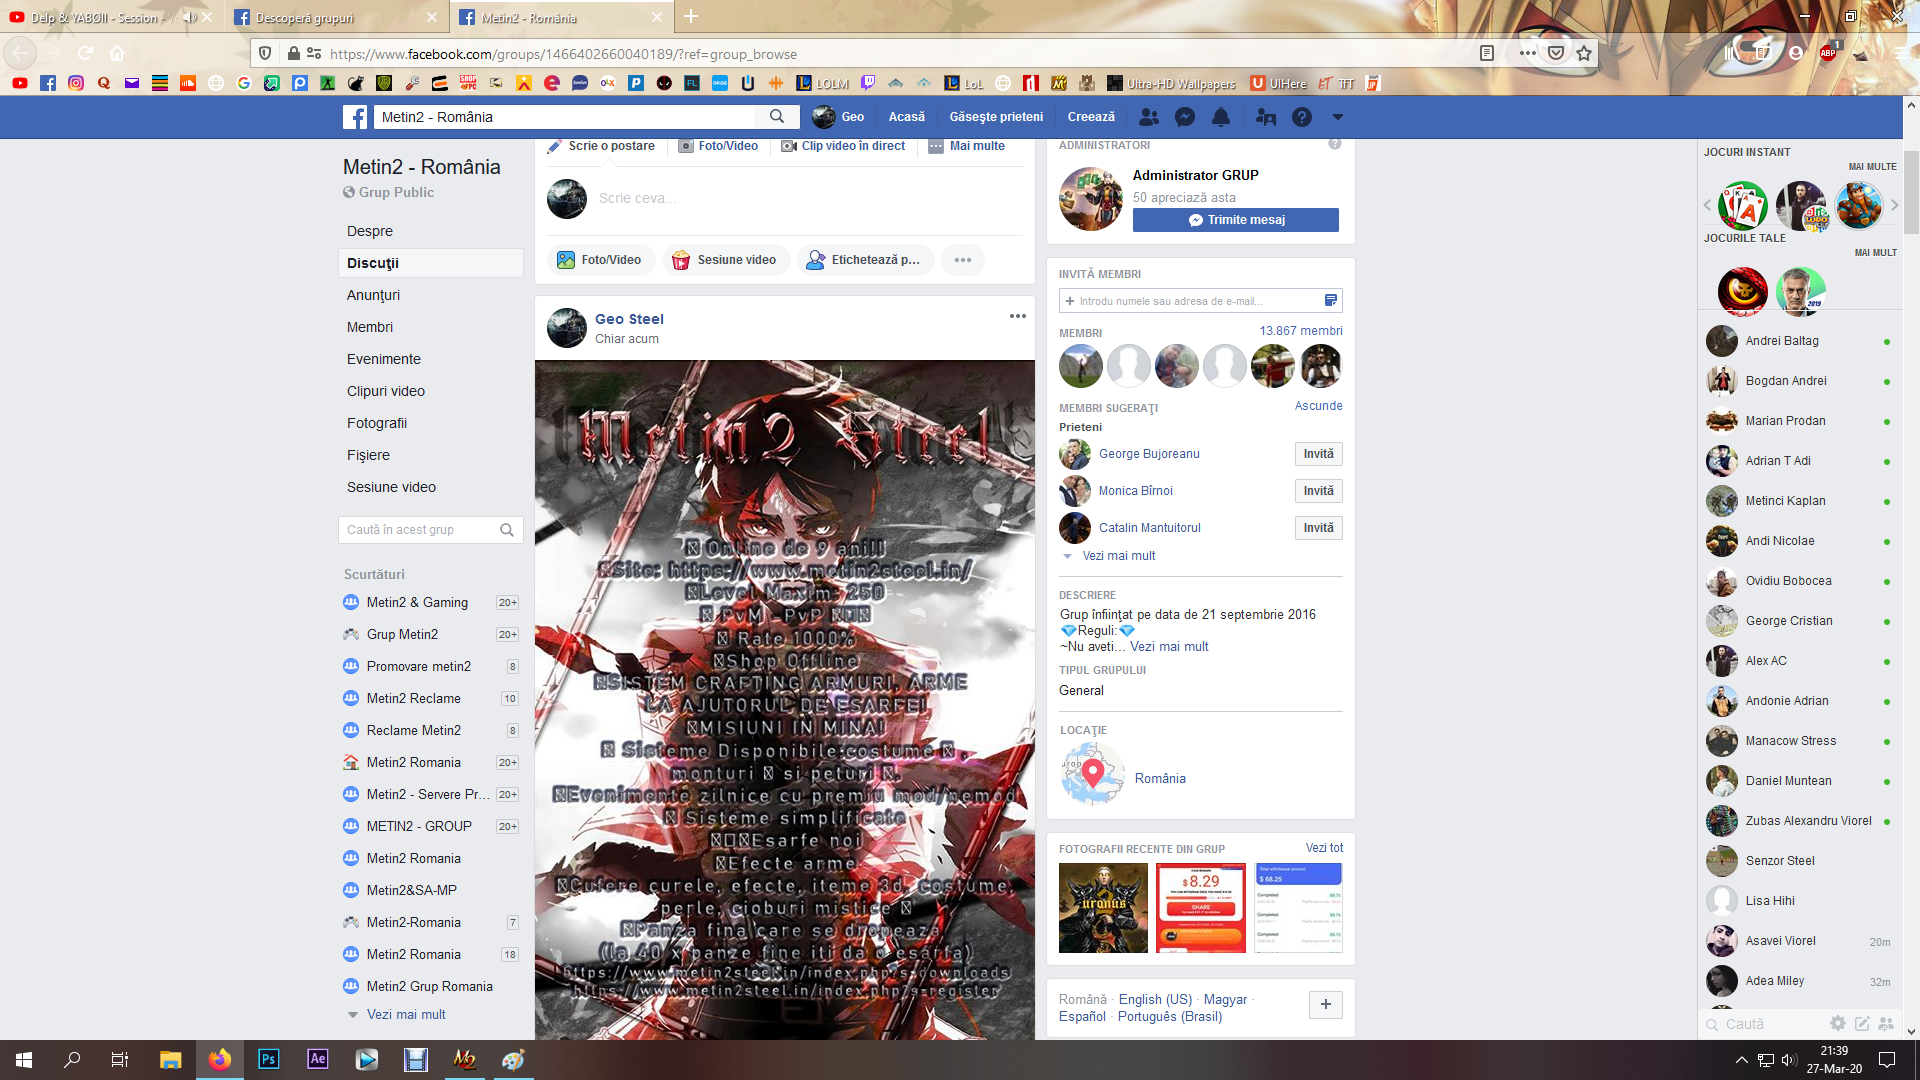This screenshot has width=1920, height=1080.
Task: Open the Messenger icon in Facebook header
Action: pos(1185,117)
